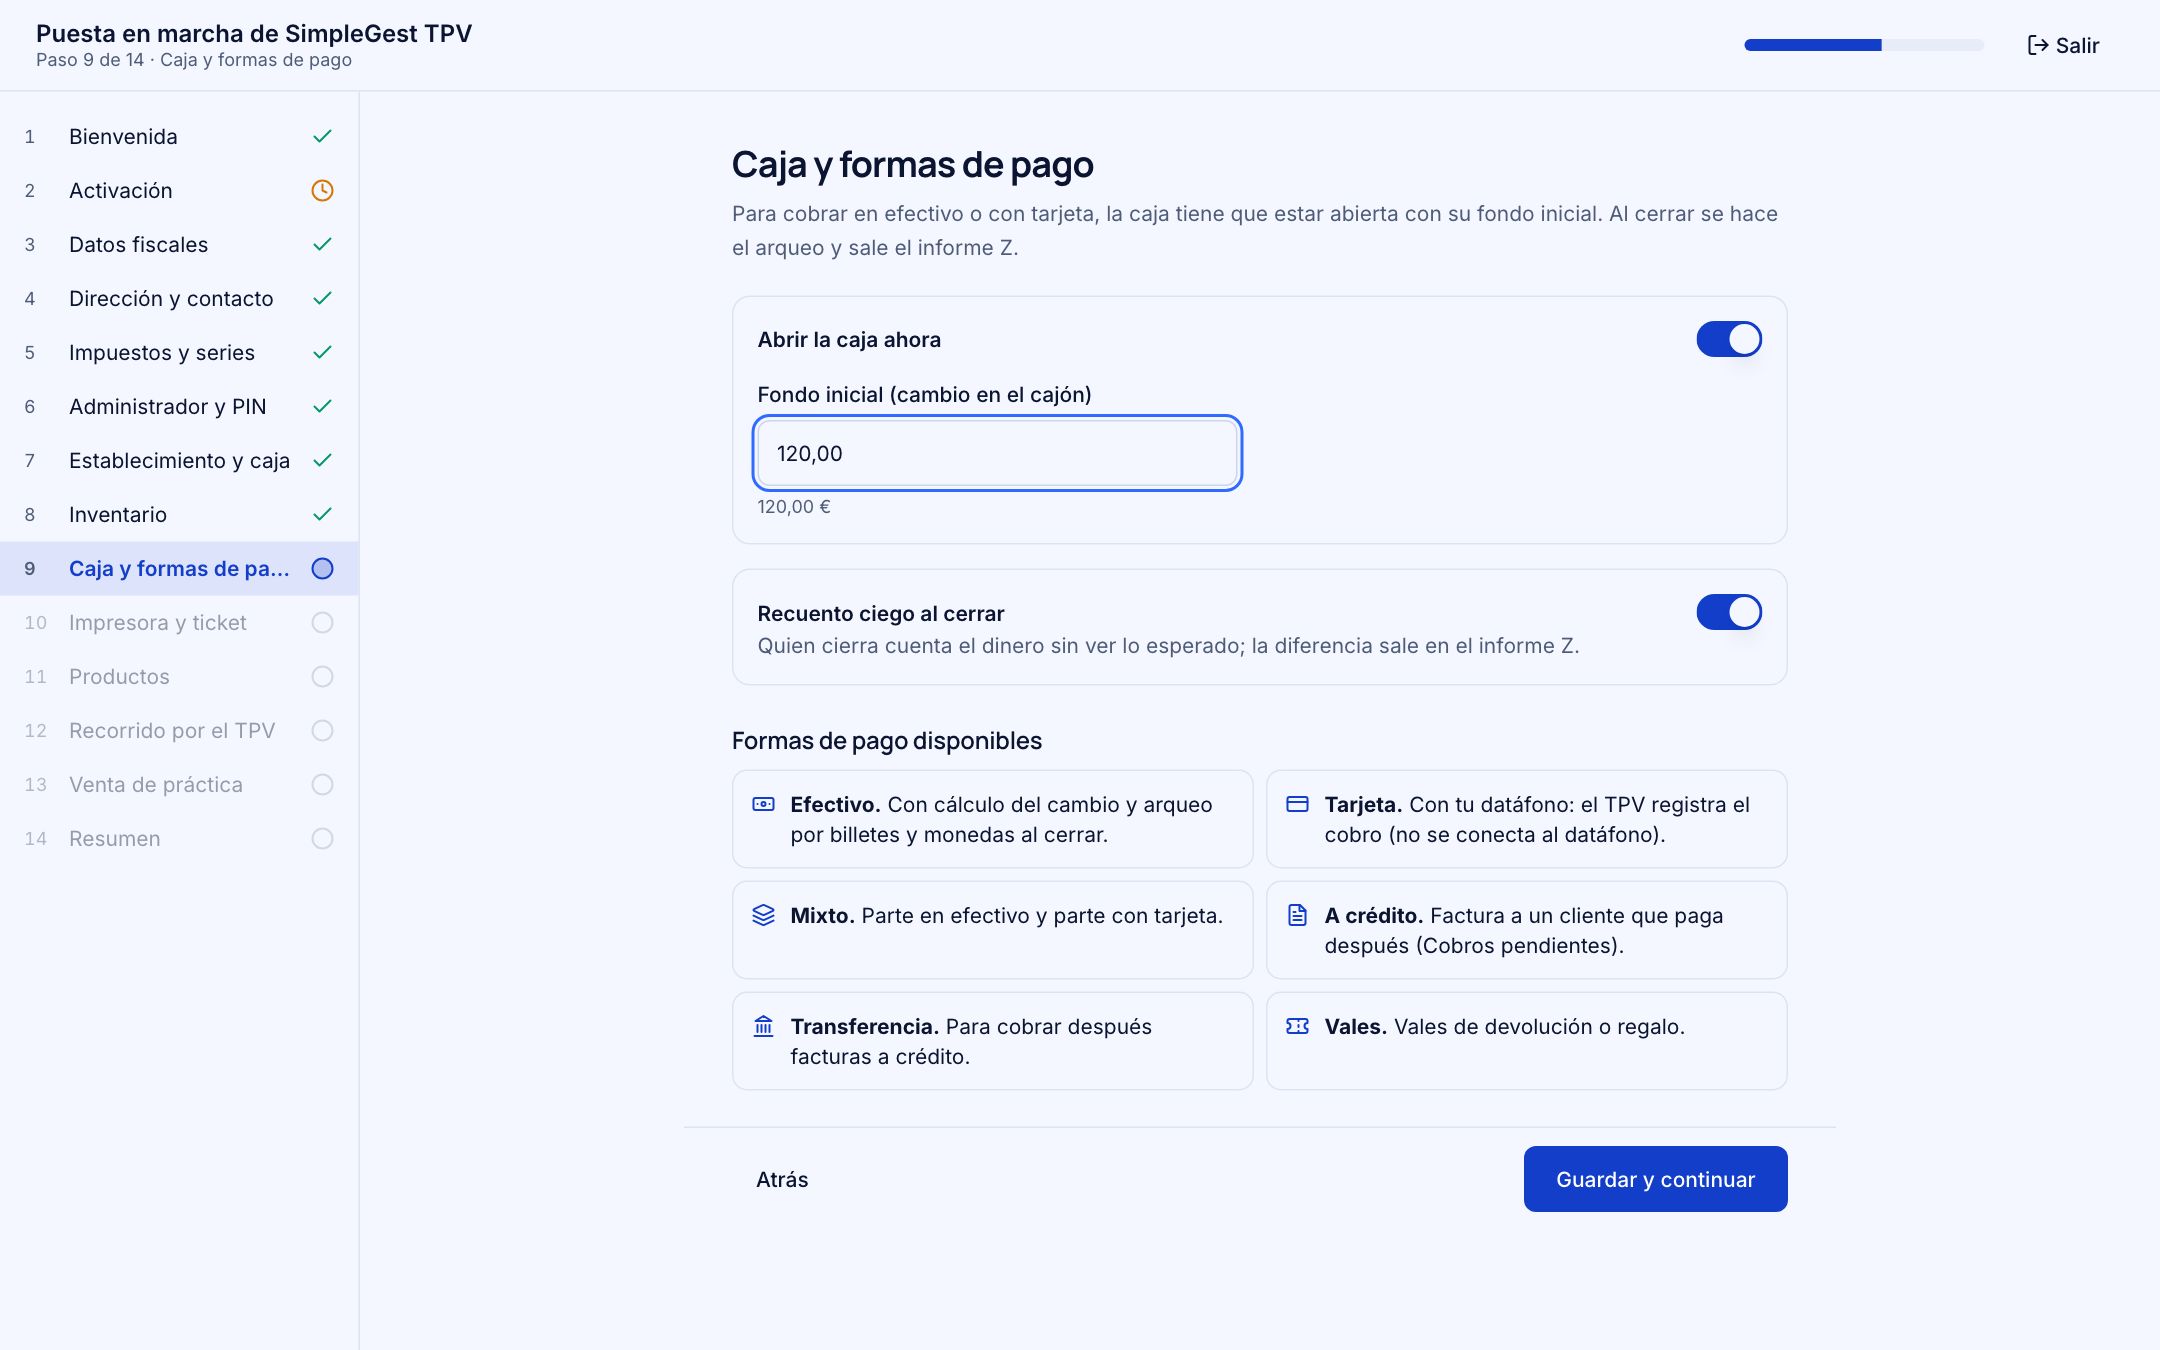Click the checkmark icon for Impuestos y series
The height and width of the screenshot is (1350, 2160).
tap(322, 352)
